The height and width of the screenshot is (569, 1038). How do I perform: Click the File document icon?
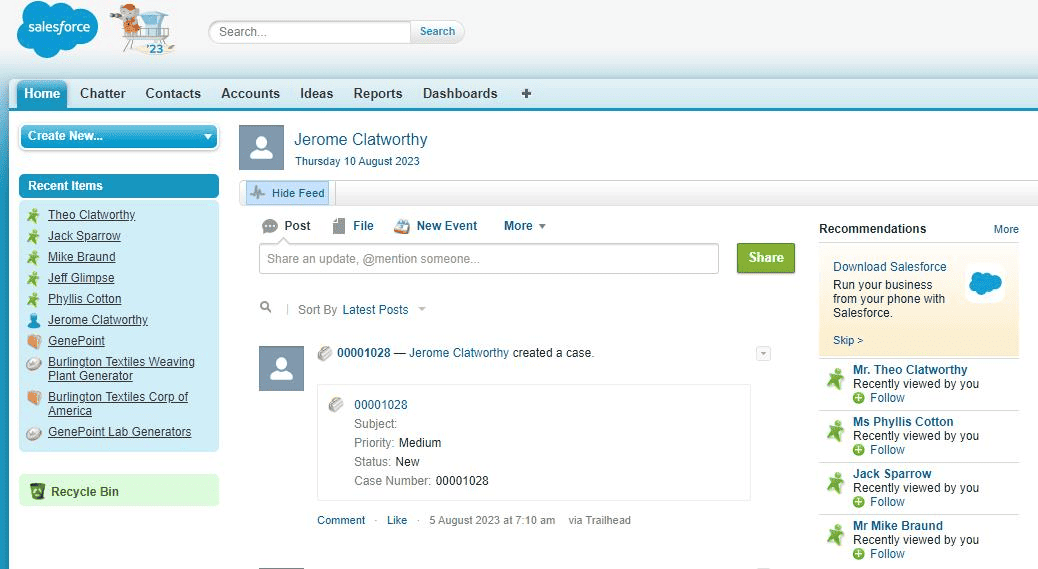click(339, 226)
